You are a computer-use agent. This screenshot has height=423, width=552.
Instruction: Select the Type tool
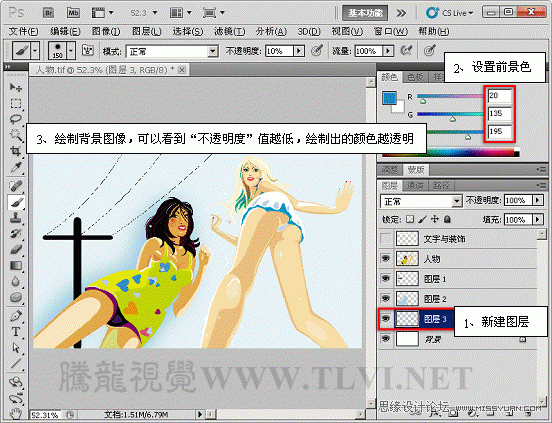click(x=15, y=332)
